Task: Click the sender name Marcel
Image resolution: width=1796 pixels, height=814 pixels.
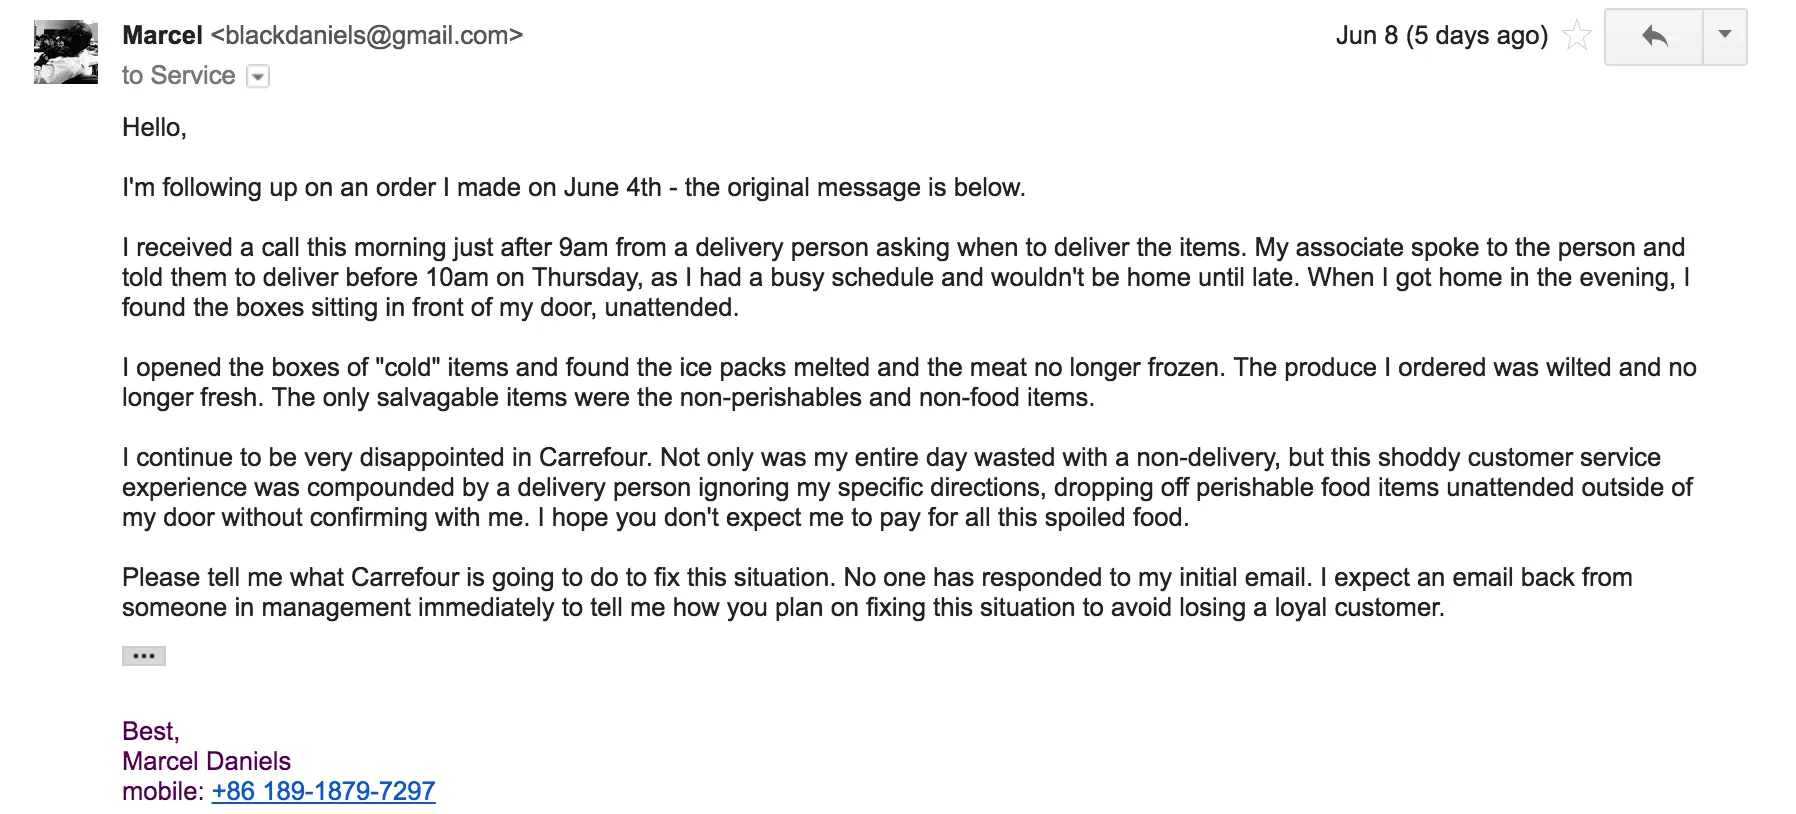Action: coord(162,36)
